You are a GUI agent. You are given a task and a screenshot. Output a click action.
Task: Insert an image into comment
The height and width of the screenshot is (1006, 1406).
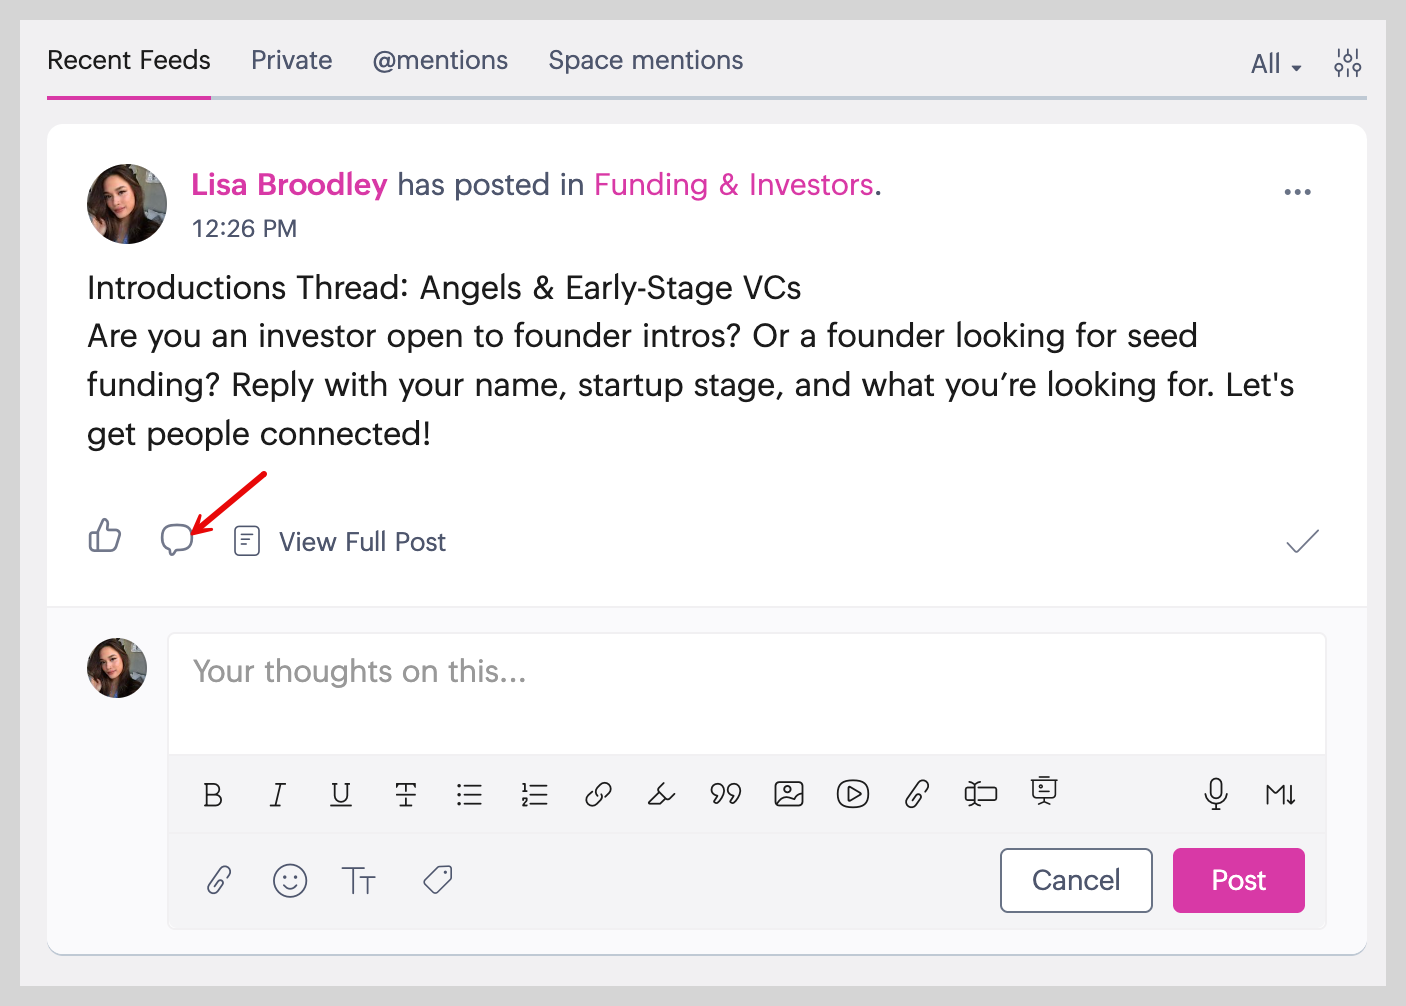click(789, 795)
